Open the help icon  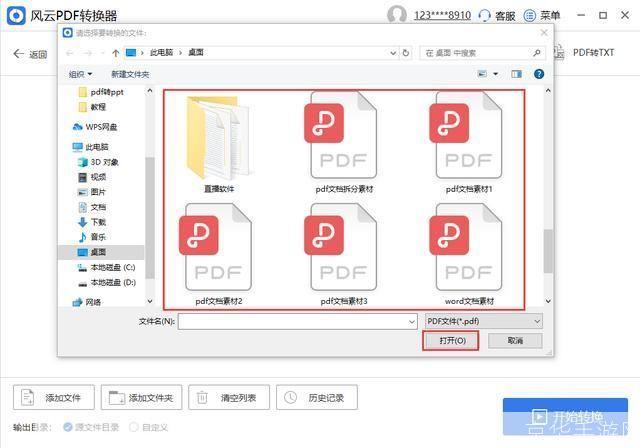tap(539, 74)
